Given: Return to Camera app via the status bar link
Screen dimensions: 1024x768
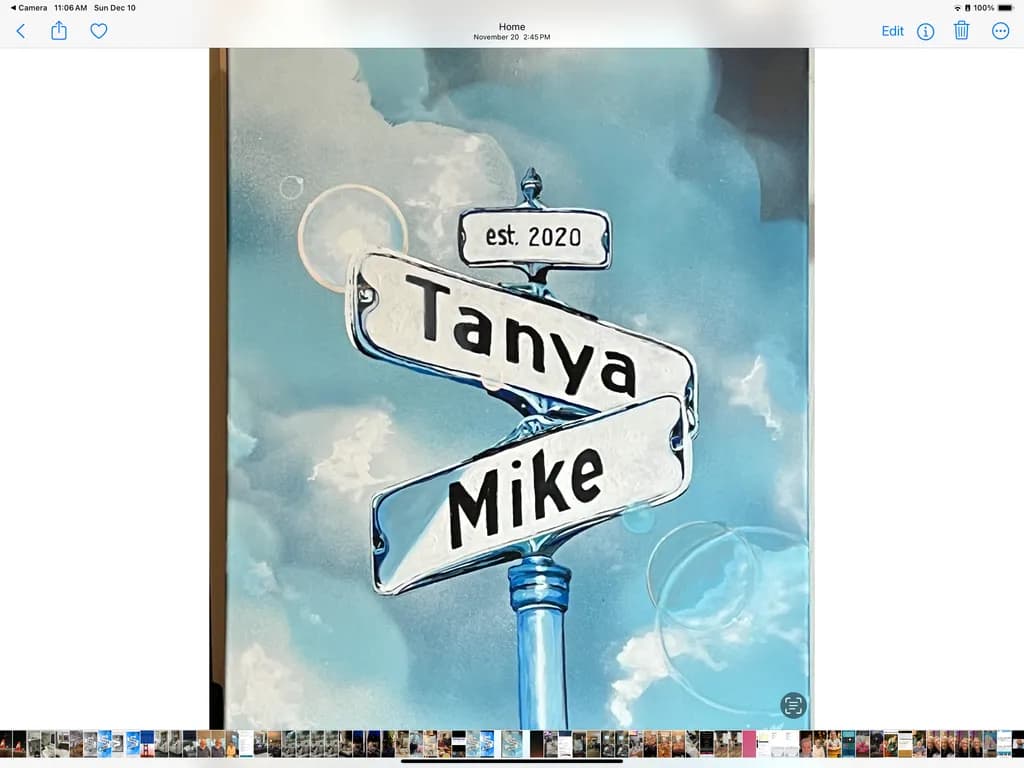Looking at the screenshot, I should [29, 8].
